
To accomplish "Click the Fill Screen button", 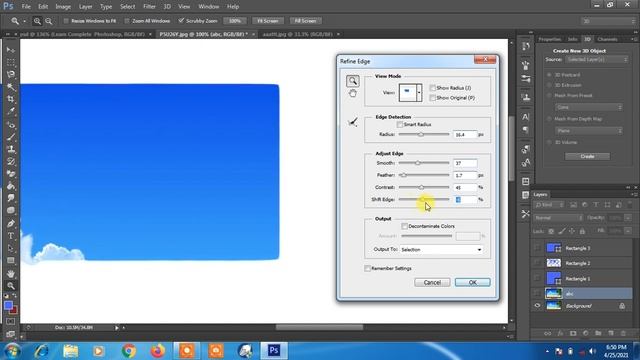I will click(x=305, y=21).
